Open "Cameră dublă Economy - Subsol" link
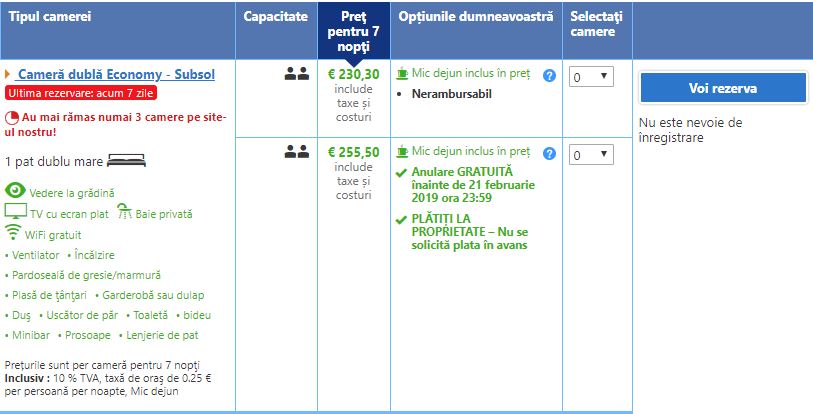The image size is (813, 414). (116, 74)
